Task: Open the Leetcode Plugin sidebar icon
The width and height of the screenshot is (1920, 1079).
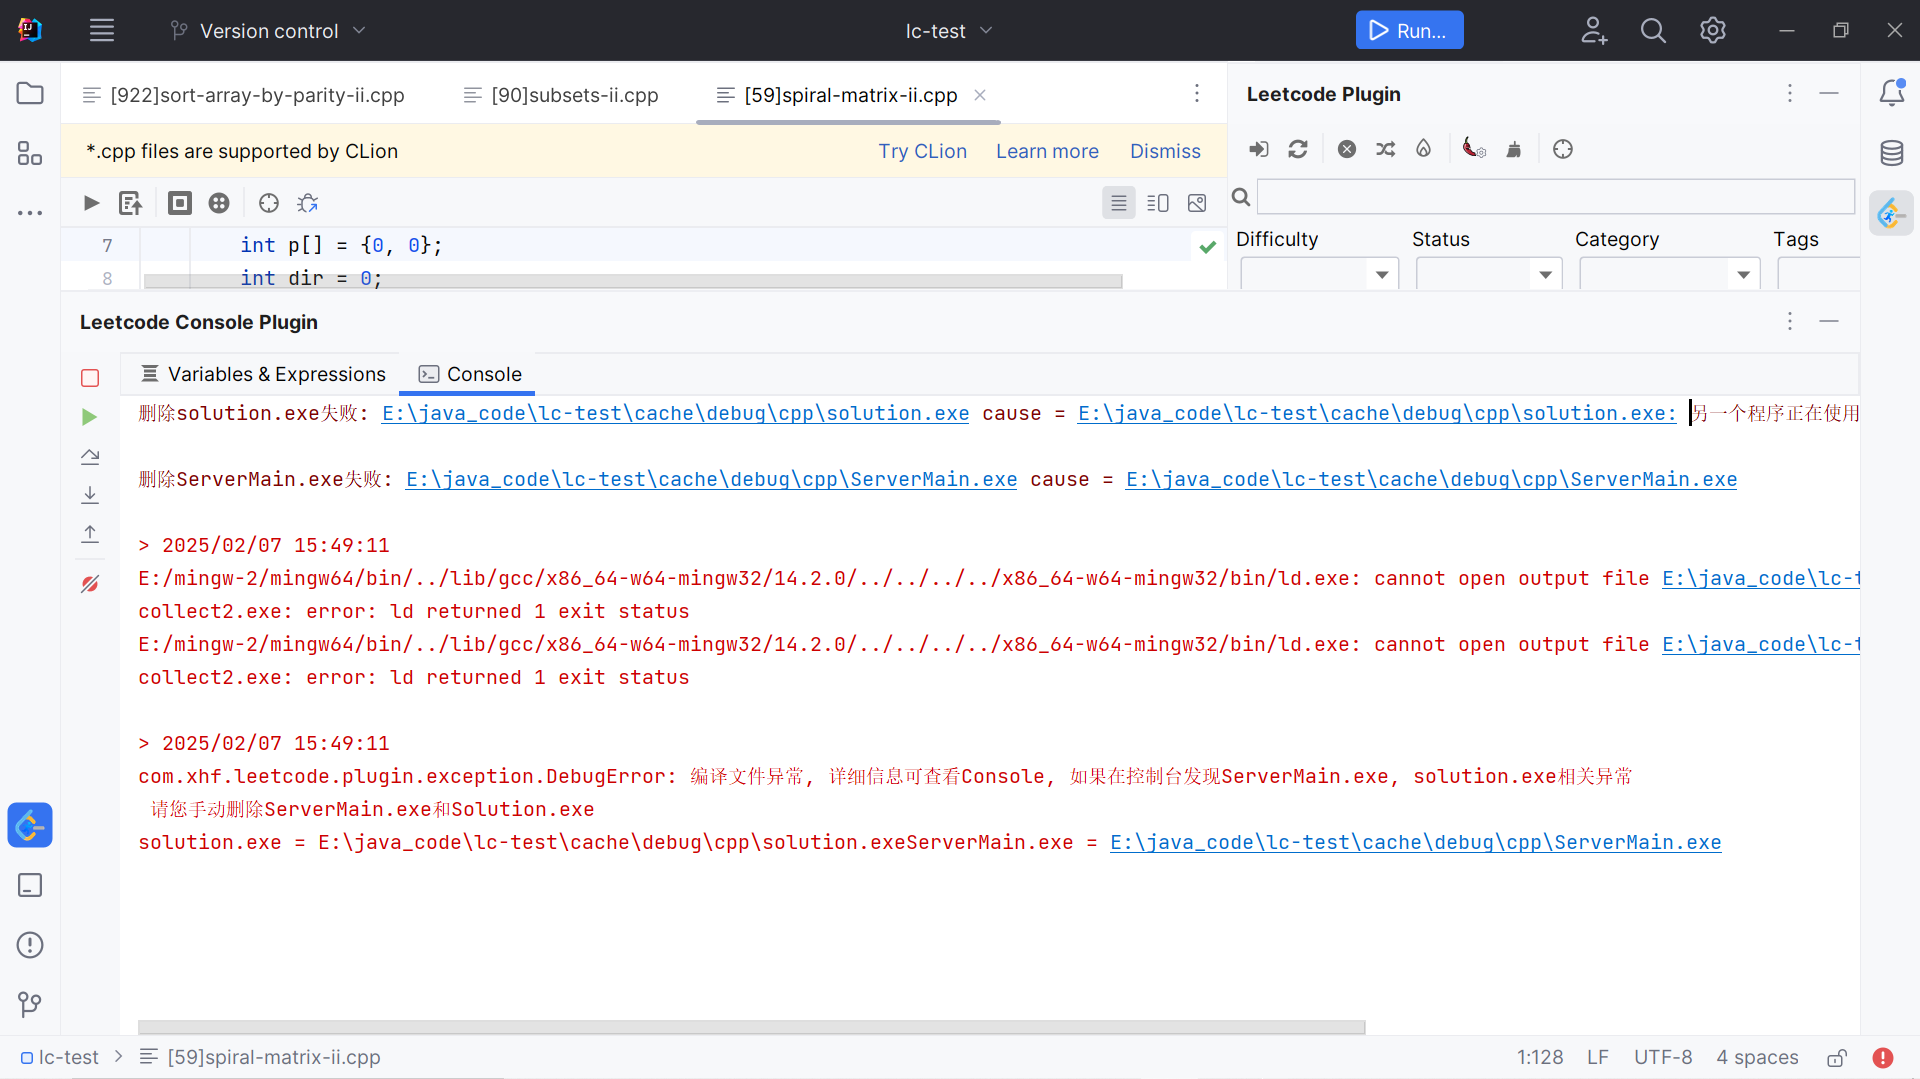Action: (x=1891, y=213)
